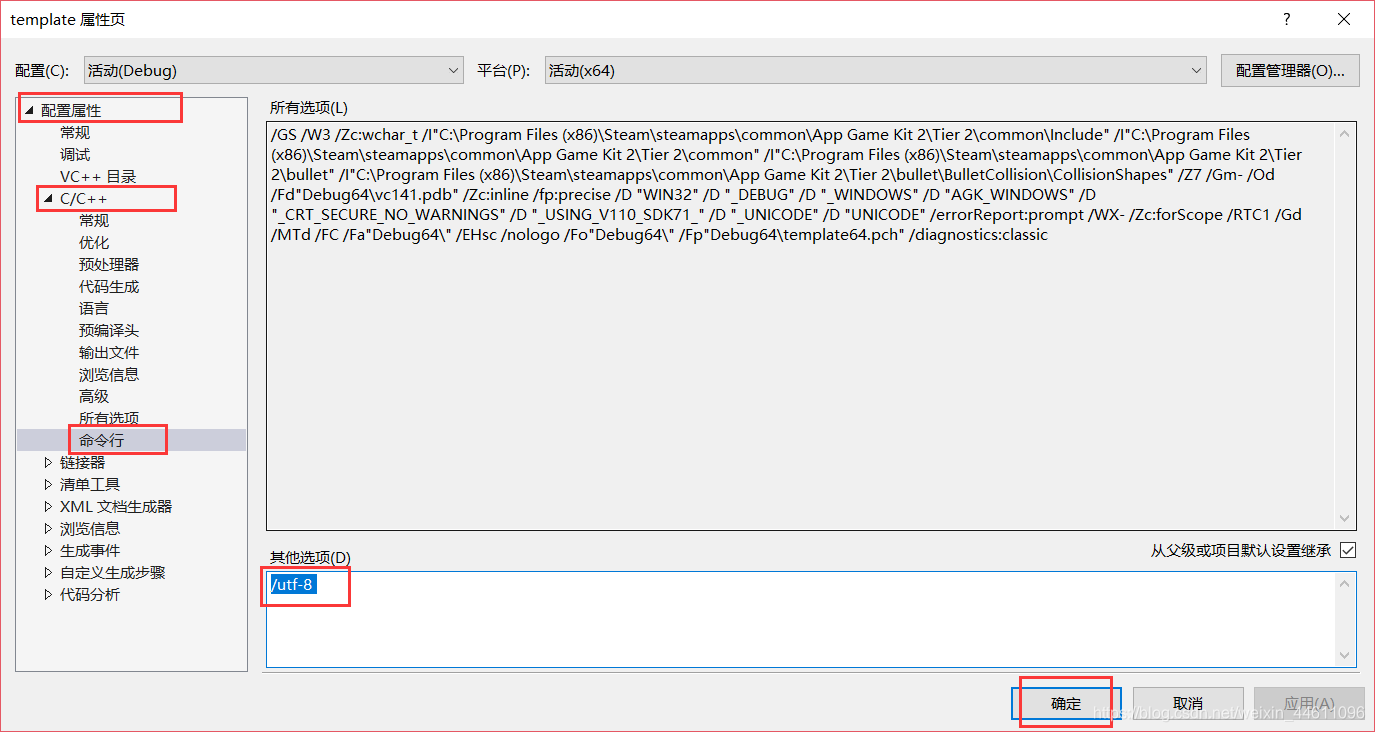Click the 配置管理器(O)... button
Image resolution: width=1375 pixels, height=732 pixels.
coord(1290,70)
